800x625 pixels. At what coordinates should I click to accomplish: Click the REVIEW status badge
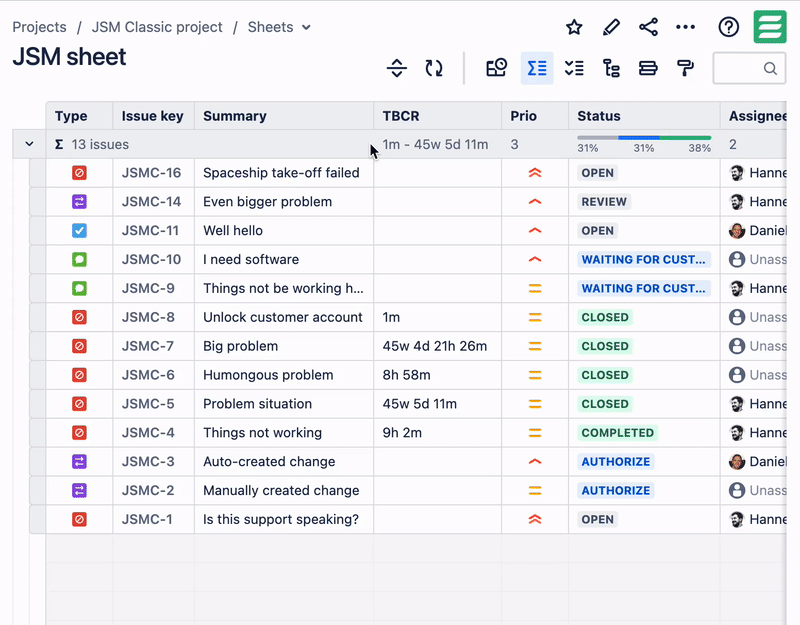coord(604,202)
